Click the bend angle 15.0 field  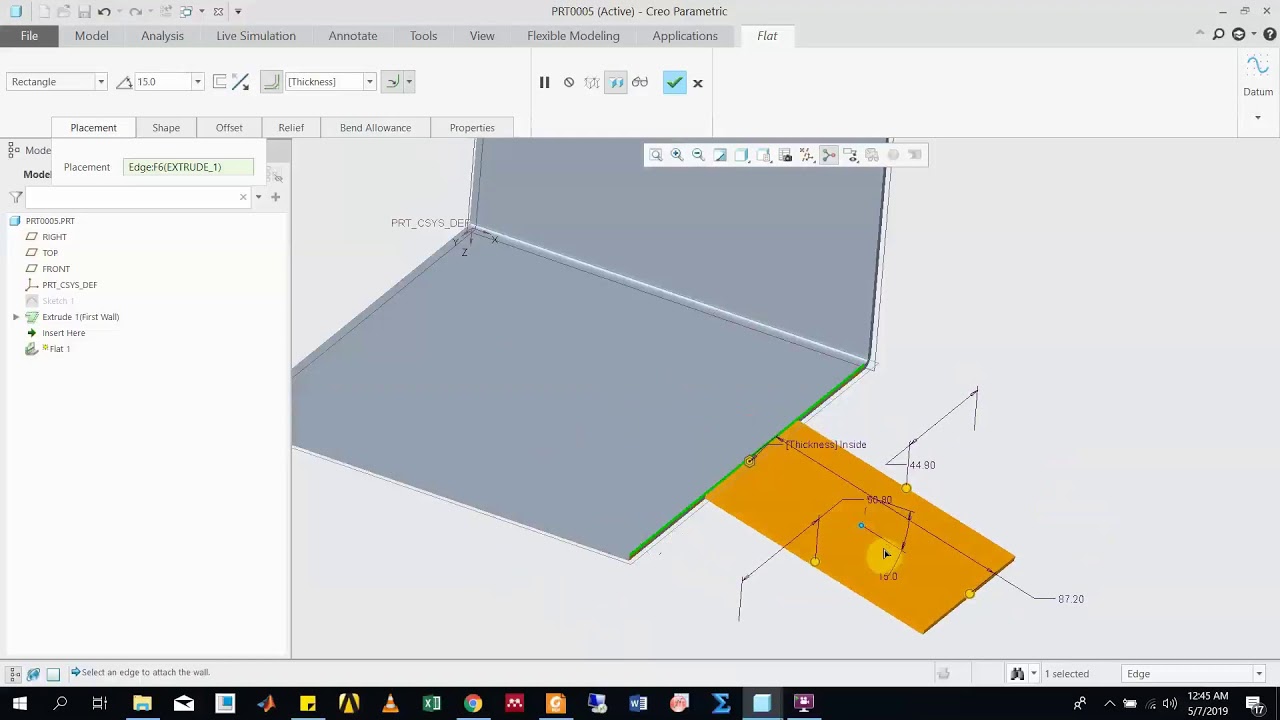click(x=162, y=82)
